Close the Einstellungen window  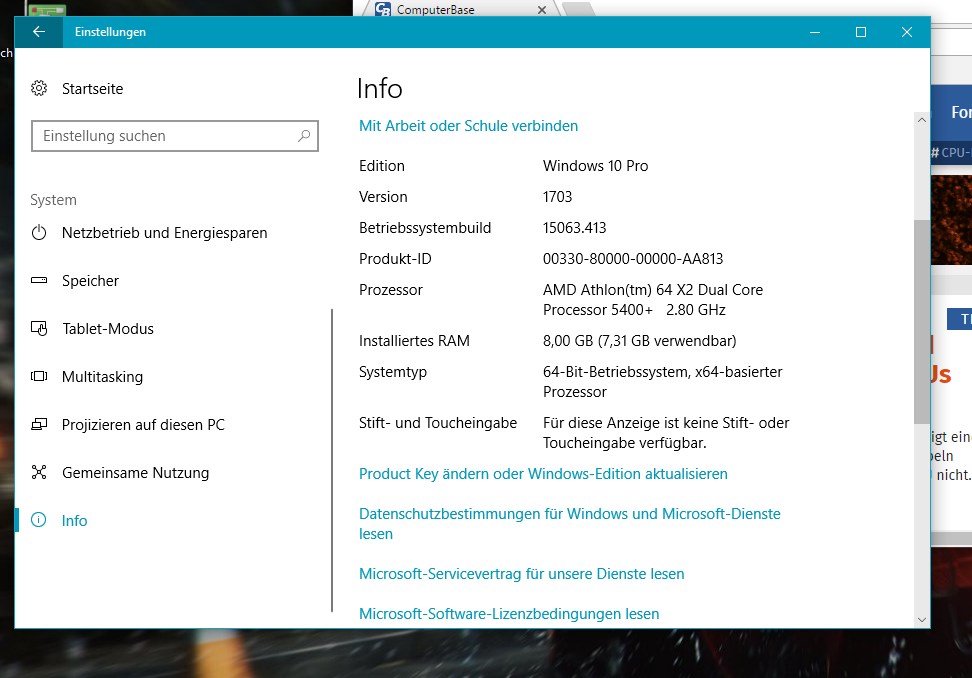point(907,32)
